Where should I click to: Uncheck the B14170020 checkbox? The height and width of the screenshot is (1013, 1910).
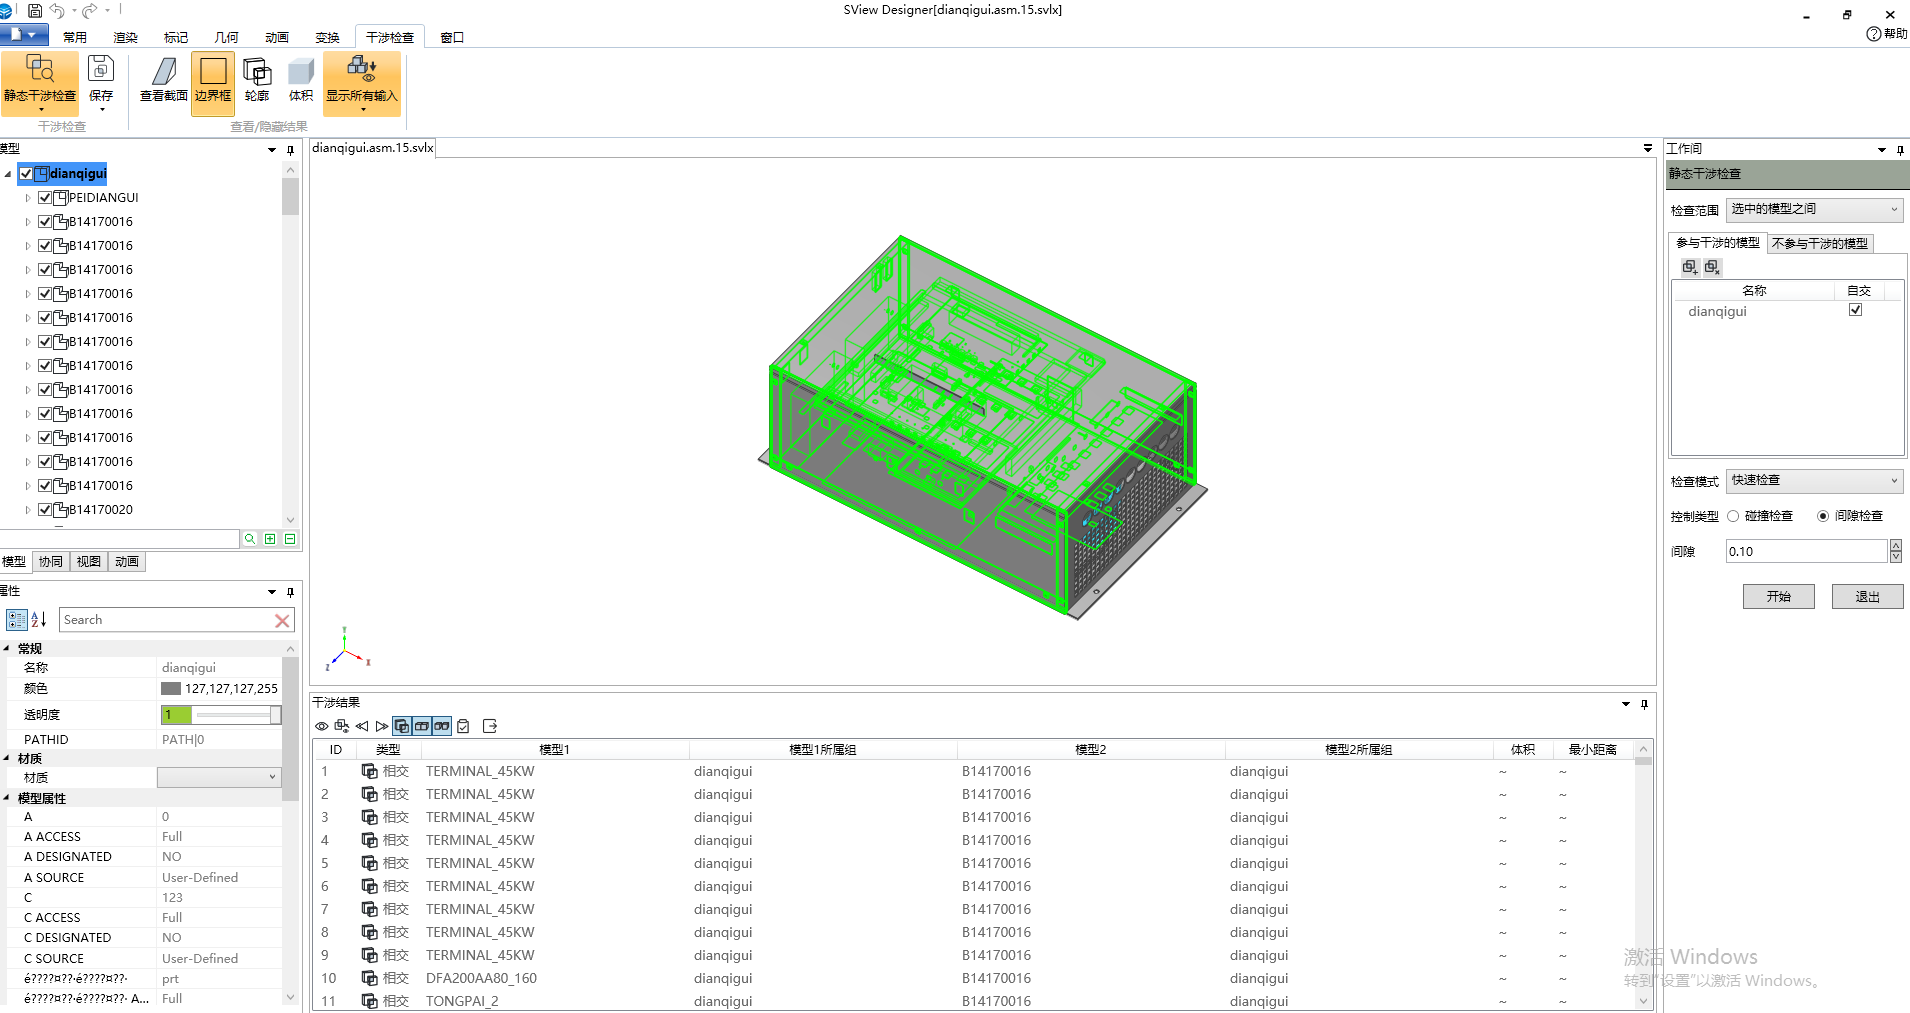[x=45, y=510]
